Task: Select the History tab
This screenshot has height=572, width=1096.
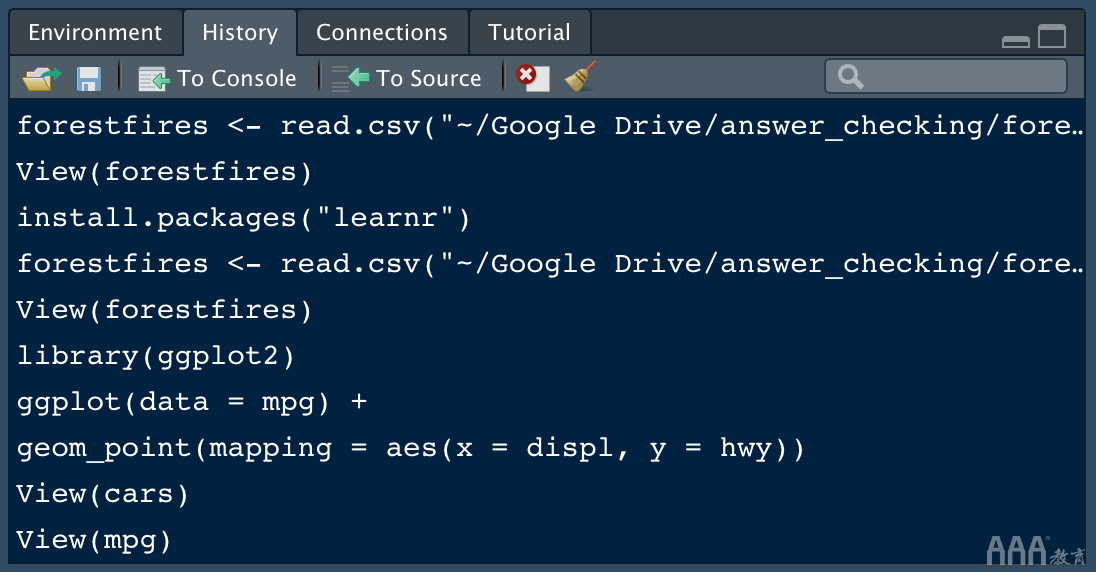Action: coord(240,33)
